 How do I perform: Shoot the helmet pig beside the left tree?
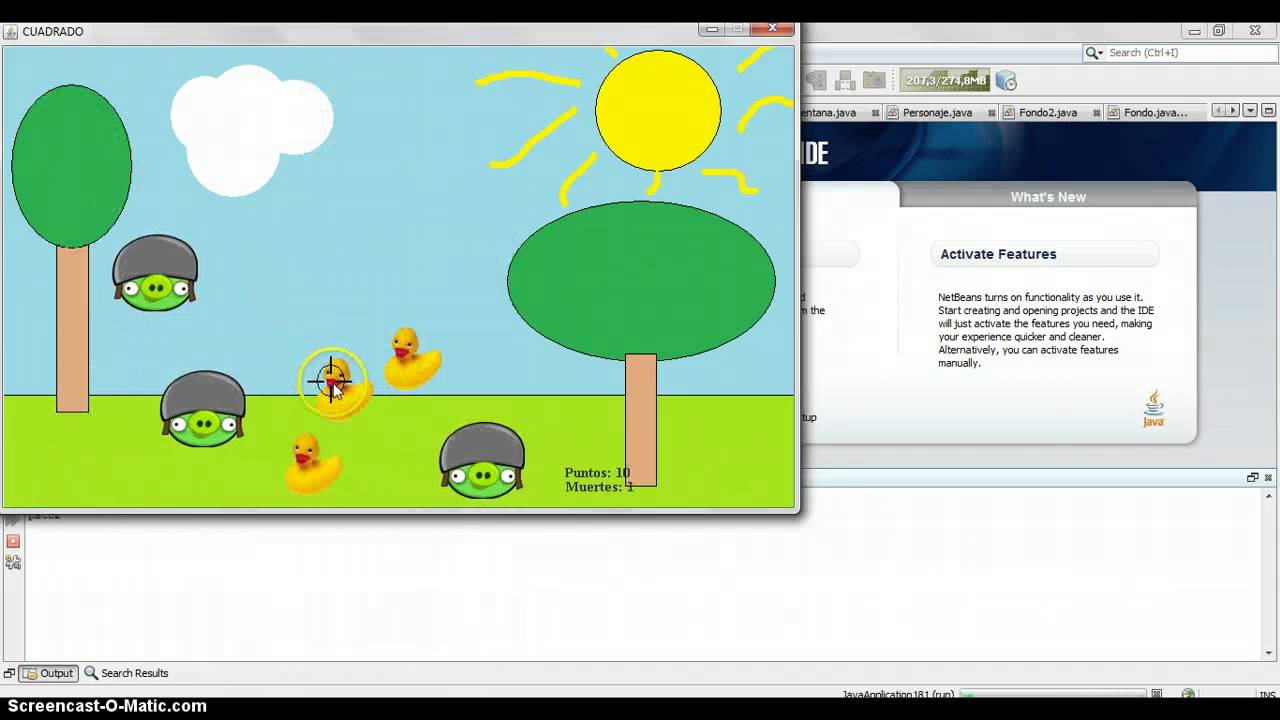coord(155,273)
